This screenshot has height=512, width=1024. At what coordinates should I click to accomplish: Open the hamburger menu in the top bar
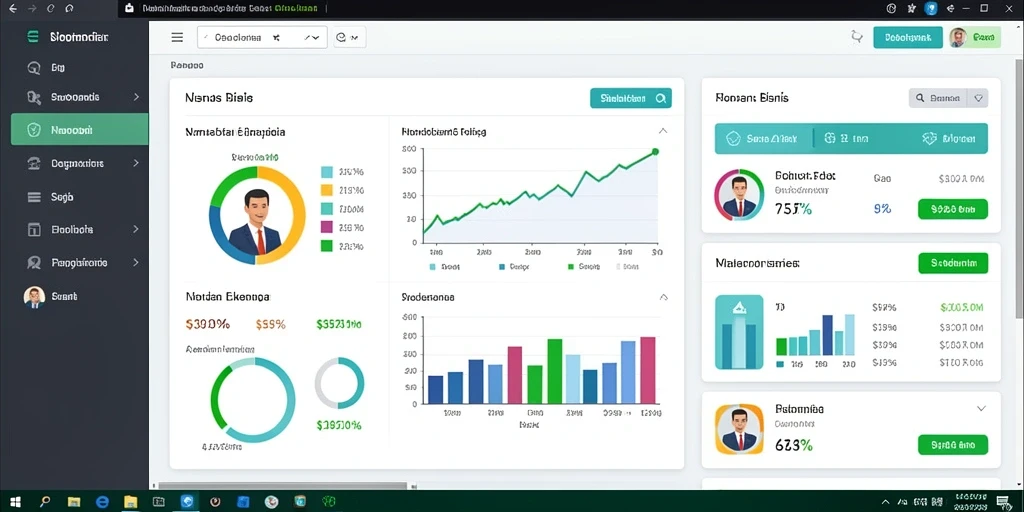click(x=177, y=37)
